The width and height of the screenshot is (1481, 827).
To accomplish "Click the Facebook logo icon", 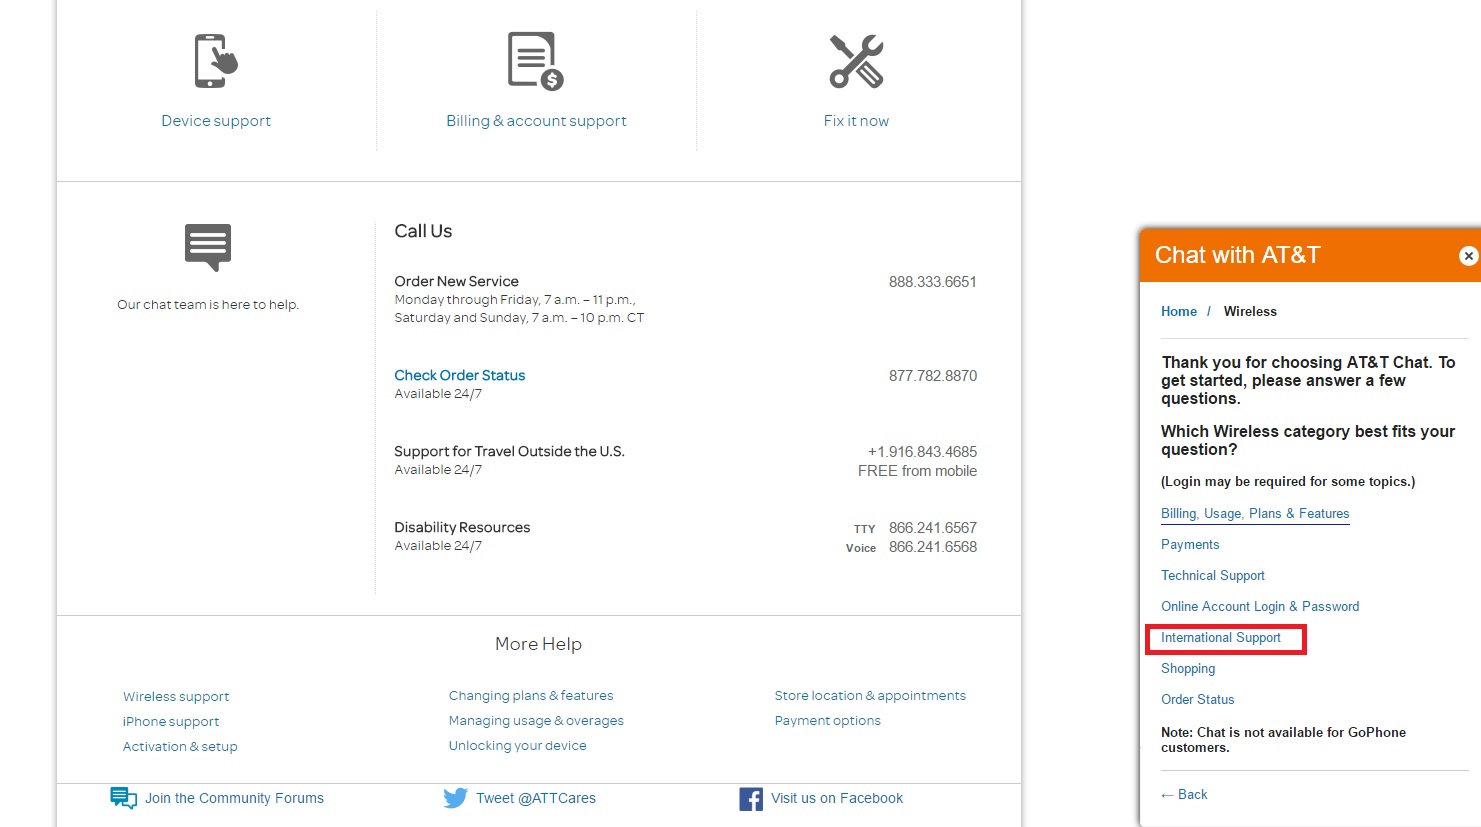I will click(x=750, y=798).
